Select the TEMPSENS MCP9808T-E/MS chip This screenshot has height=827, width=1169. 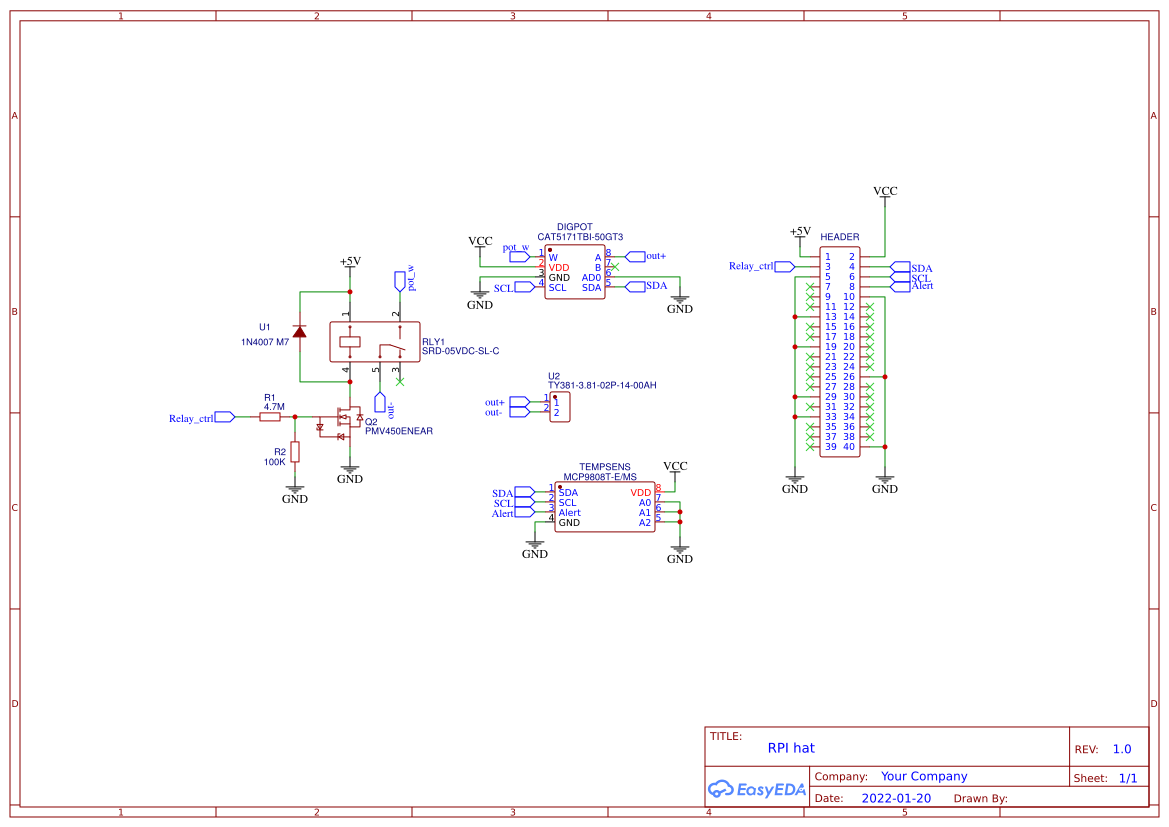605,505
